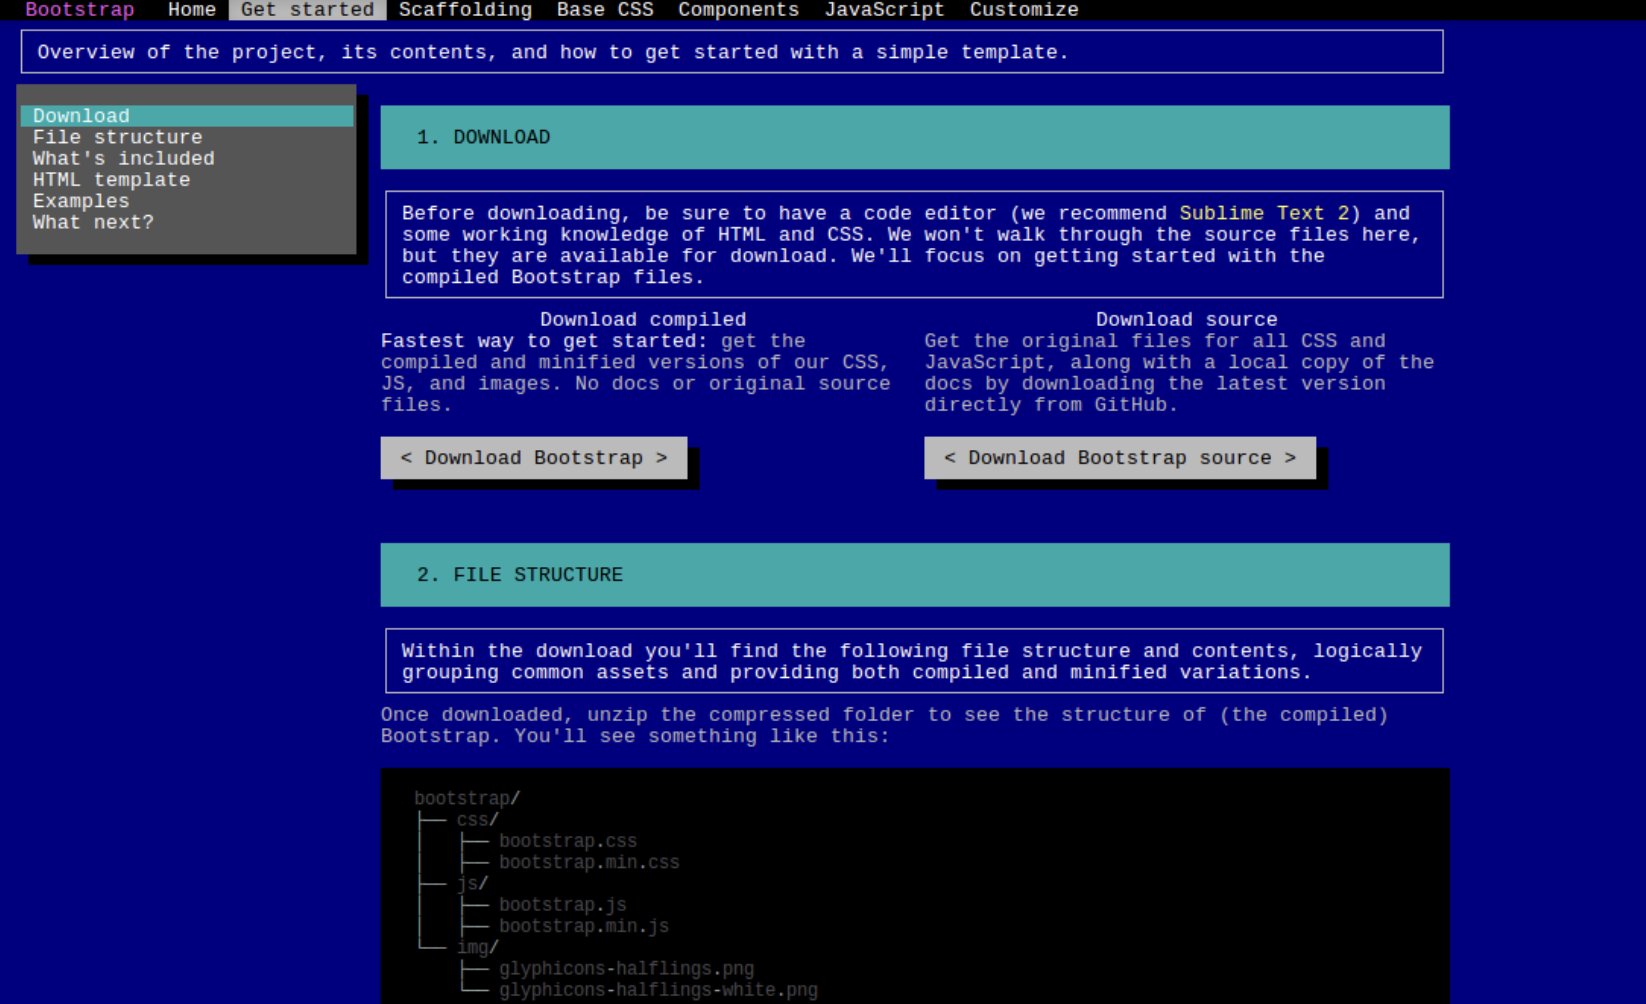The image size is (1646, 1004).
Task: Navigate to Components in top bar
Action: pos(739,10)
